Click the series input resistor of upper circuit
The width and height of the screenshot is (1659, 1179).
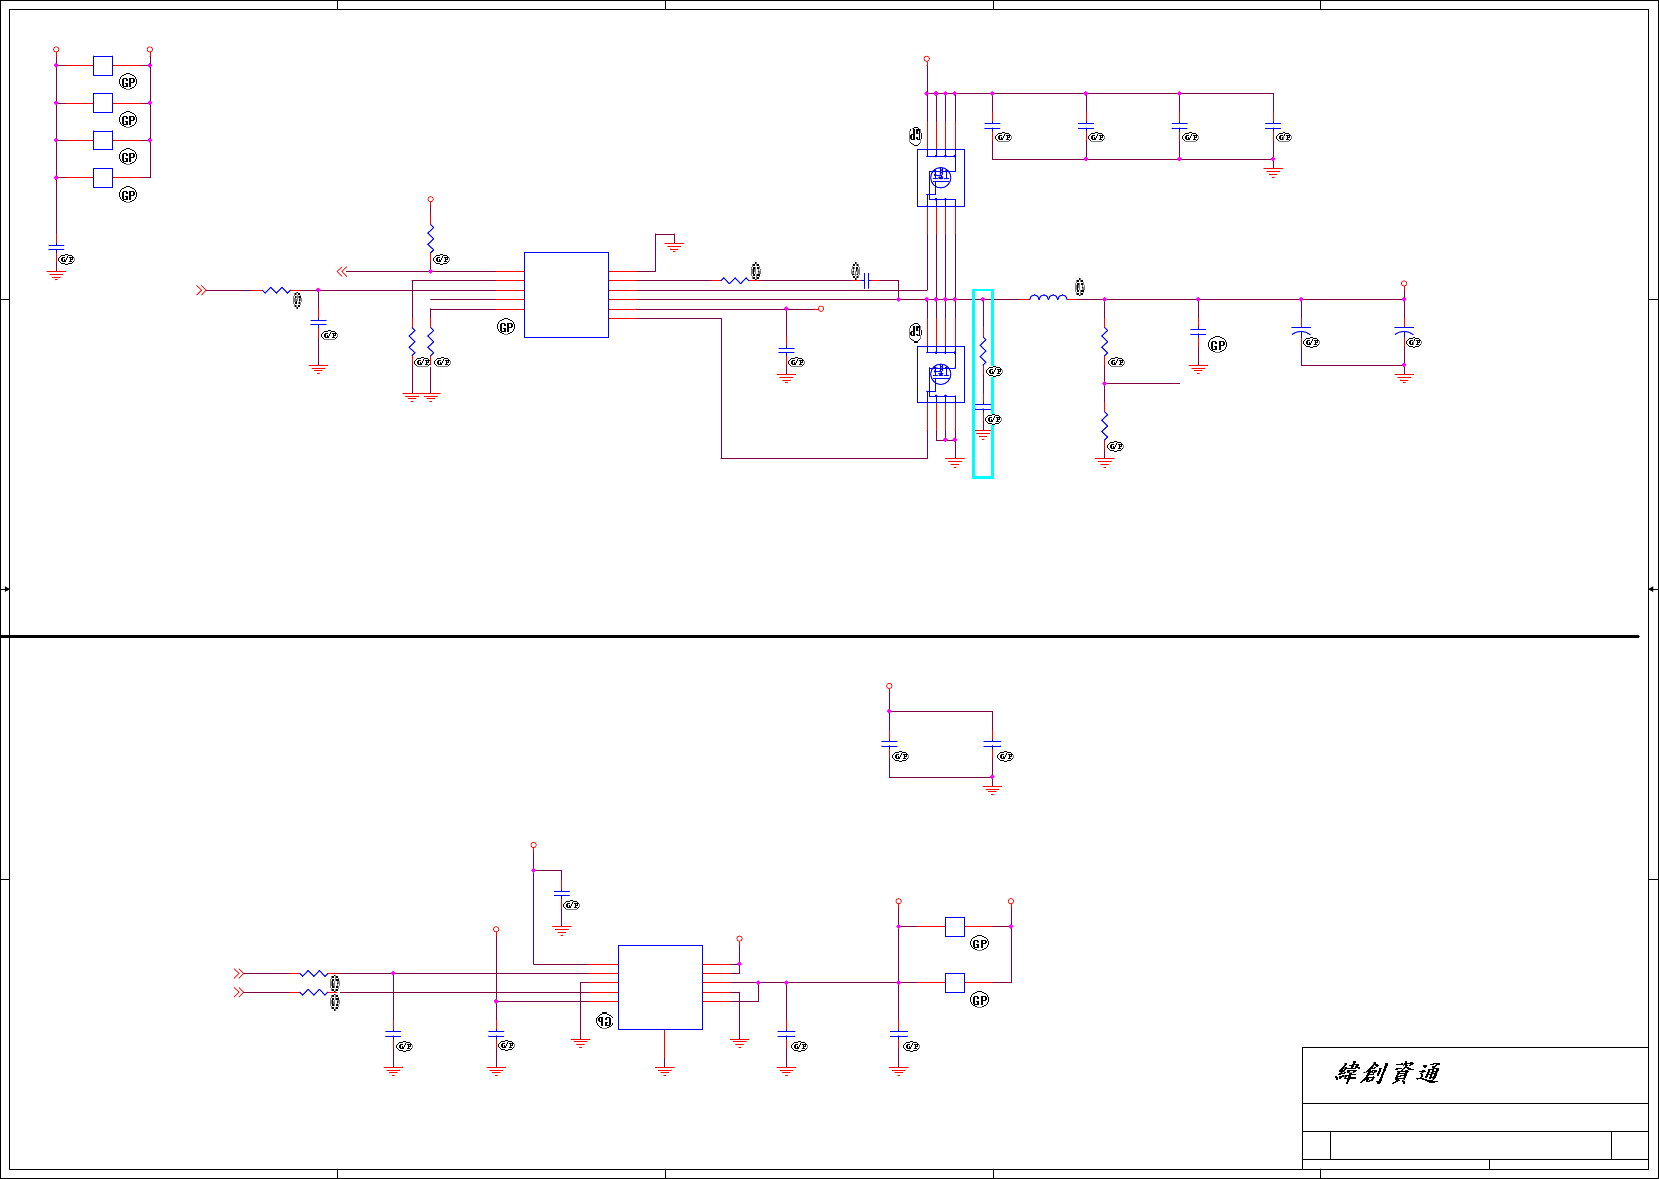[x=276, y=290]
